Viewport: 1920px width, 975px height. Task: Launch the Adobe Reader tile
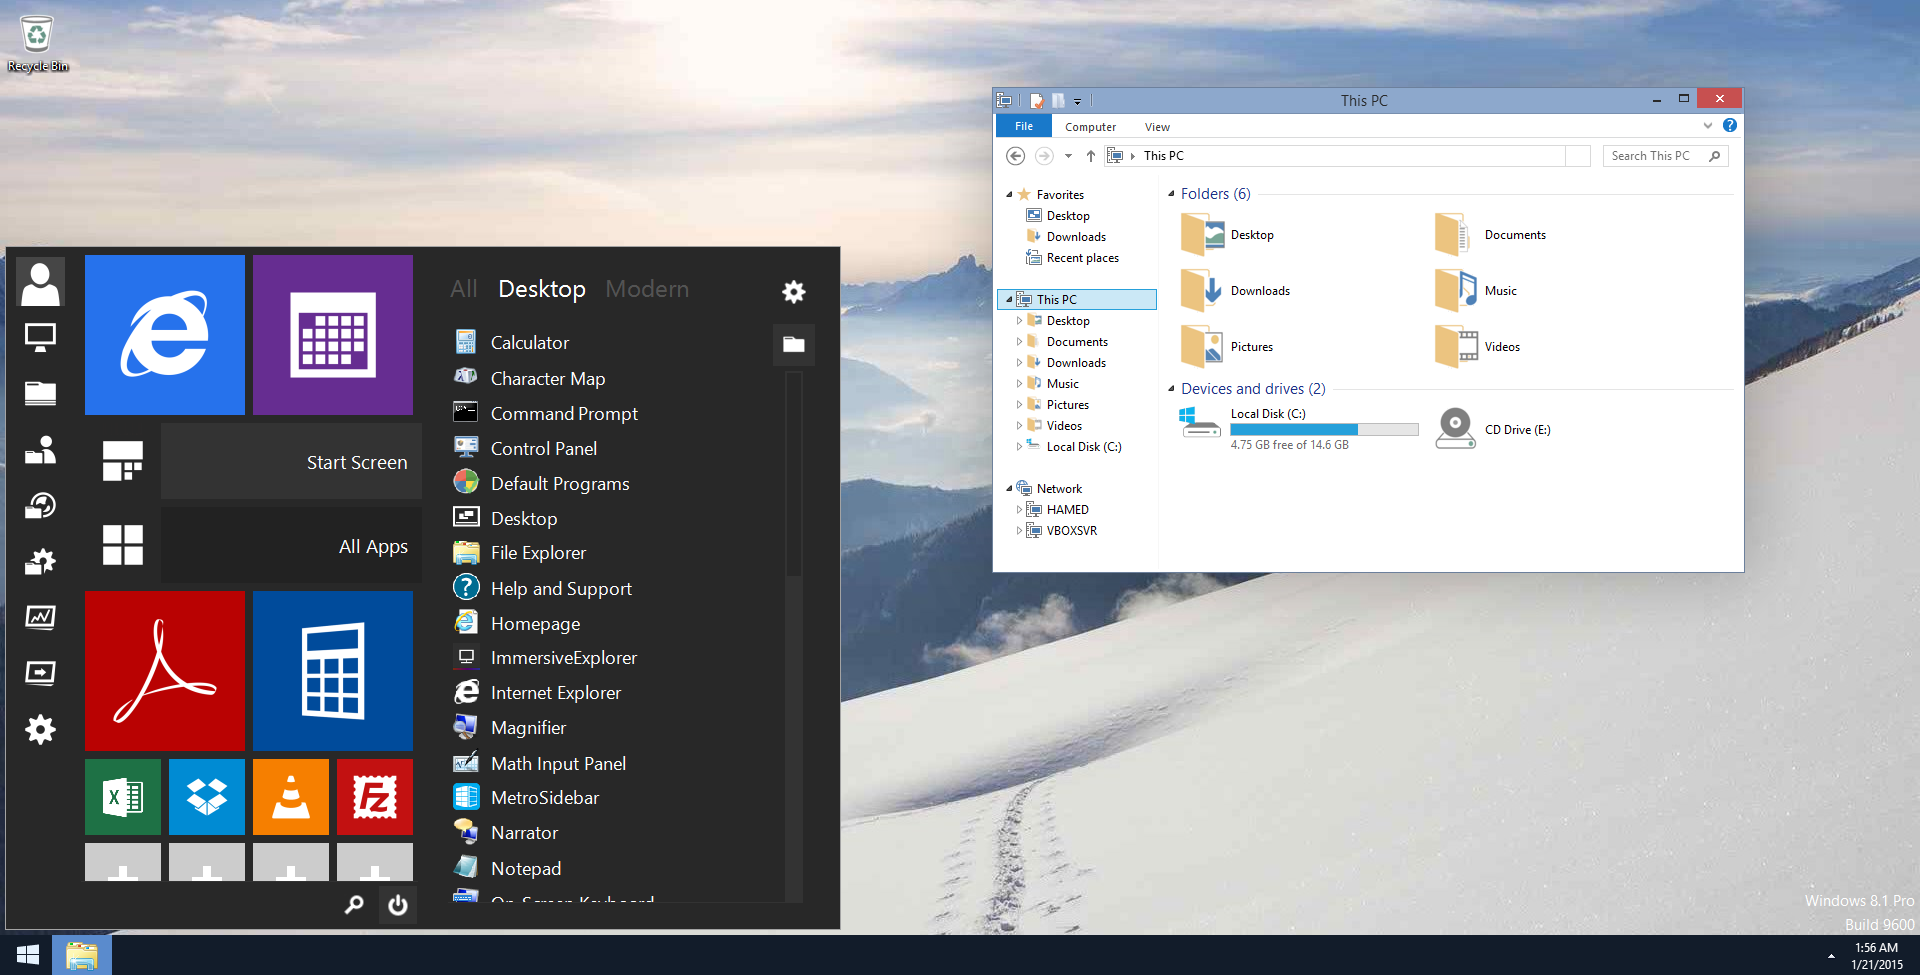click(x=164, y=670)
